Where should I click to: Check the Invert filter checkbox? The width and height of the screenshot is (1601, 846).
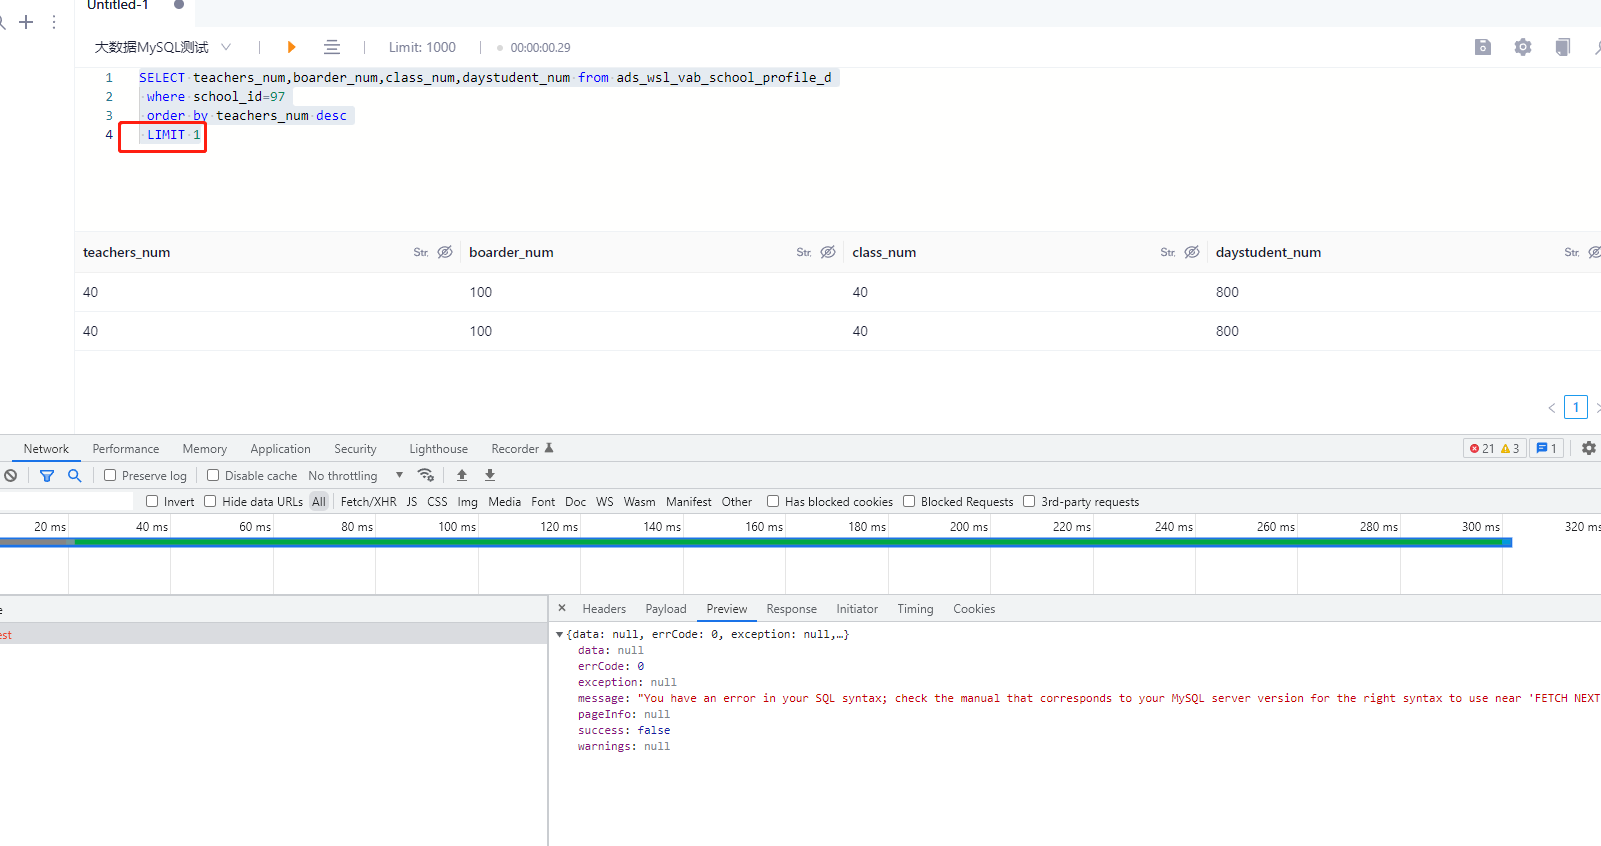152,502
